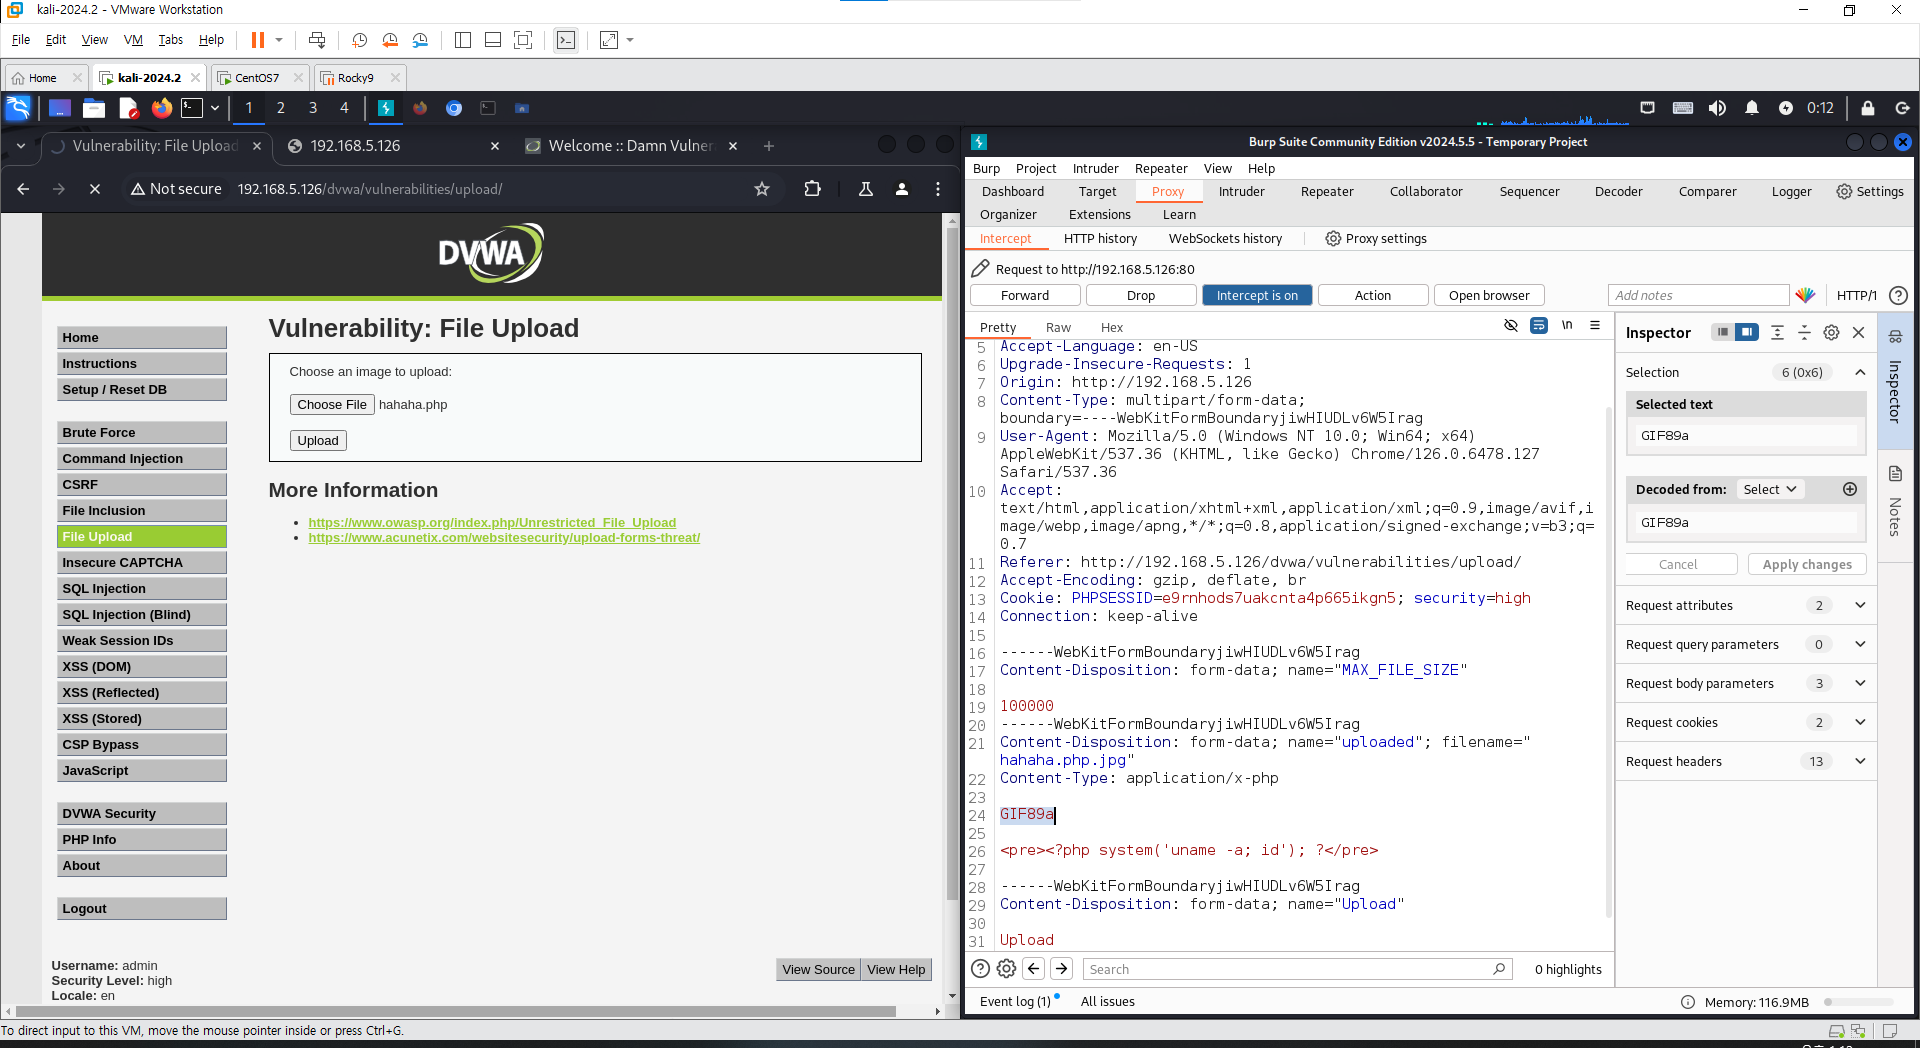Stop page loading in the browser
Viewport: 1920px width, 1048px height.
95,189
